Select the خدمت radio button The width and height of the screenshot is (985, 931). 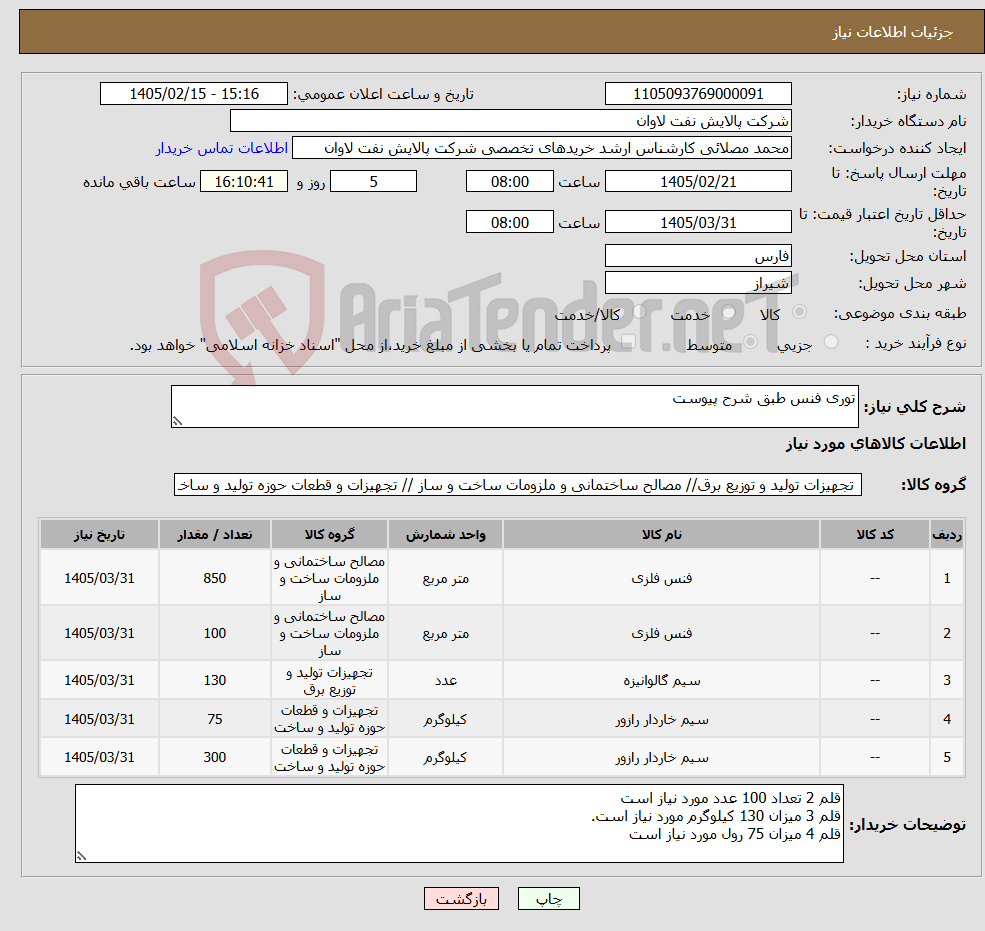click(x=729, y=312)
